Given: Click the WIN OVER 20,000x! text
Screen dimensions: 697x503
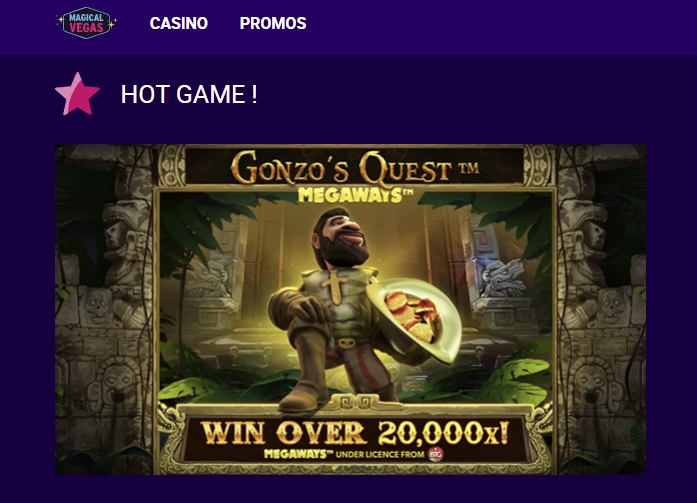Looking at the screenshot, I should coord(355,432).
